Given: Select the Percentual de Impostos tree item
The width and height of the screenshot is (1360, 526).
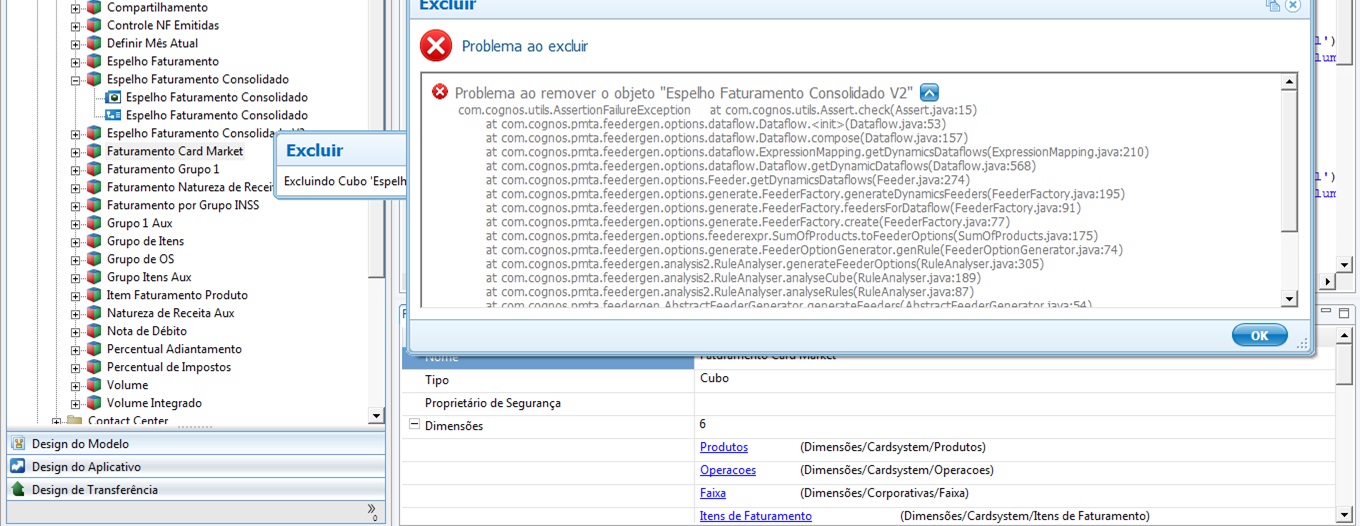Looking at the screenshot, I should click(x=169, y=367).
